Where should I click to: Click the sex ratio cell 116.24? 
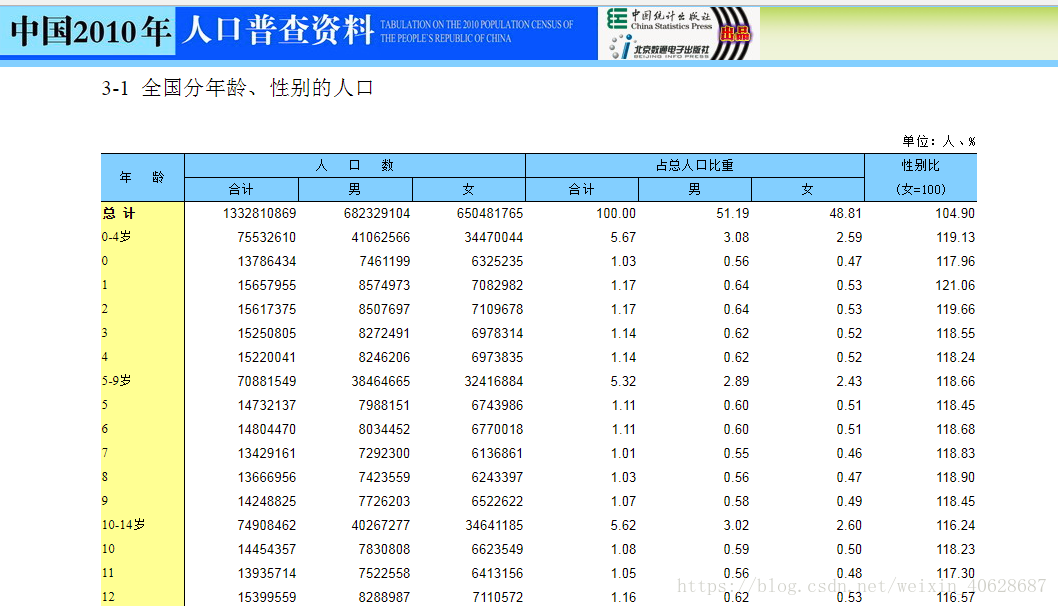coord(955,525)
